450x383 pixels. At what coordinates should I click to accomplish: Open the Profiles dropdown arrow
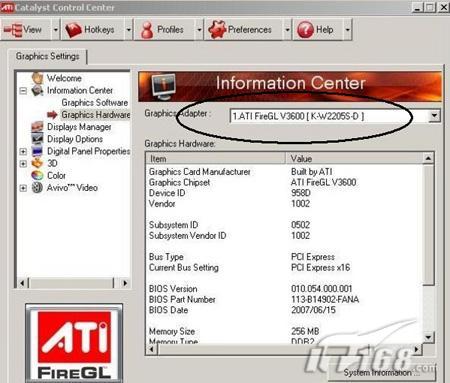(199, 30)
